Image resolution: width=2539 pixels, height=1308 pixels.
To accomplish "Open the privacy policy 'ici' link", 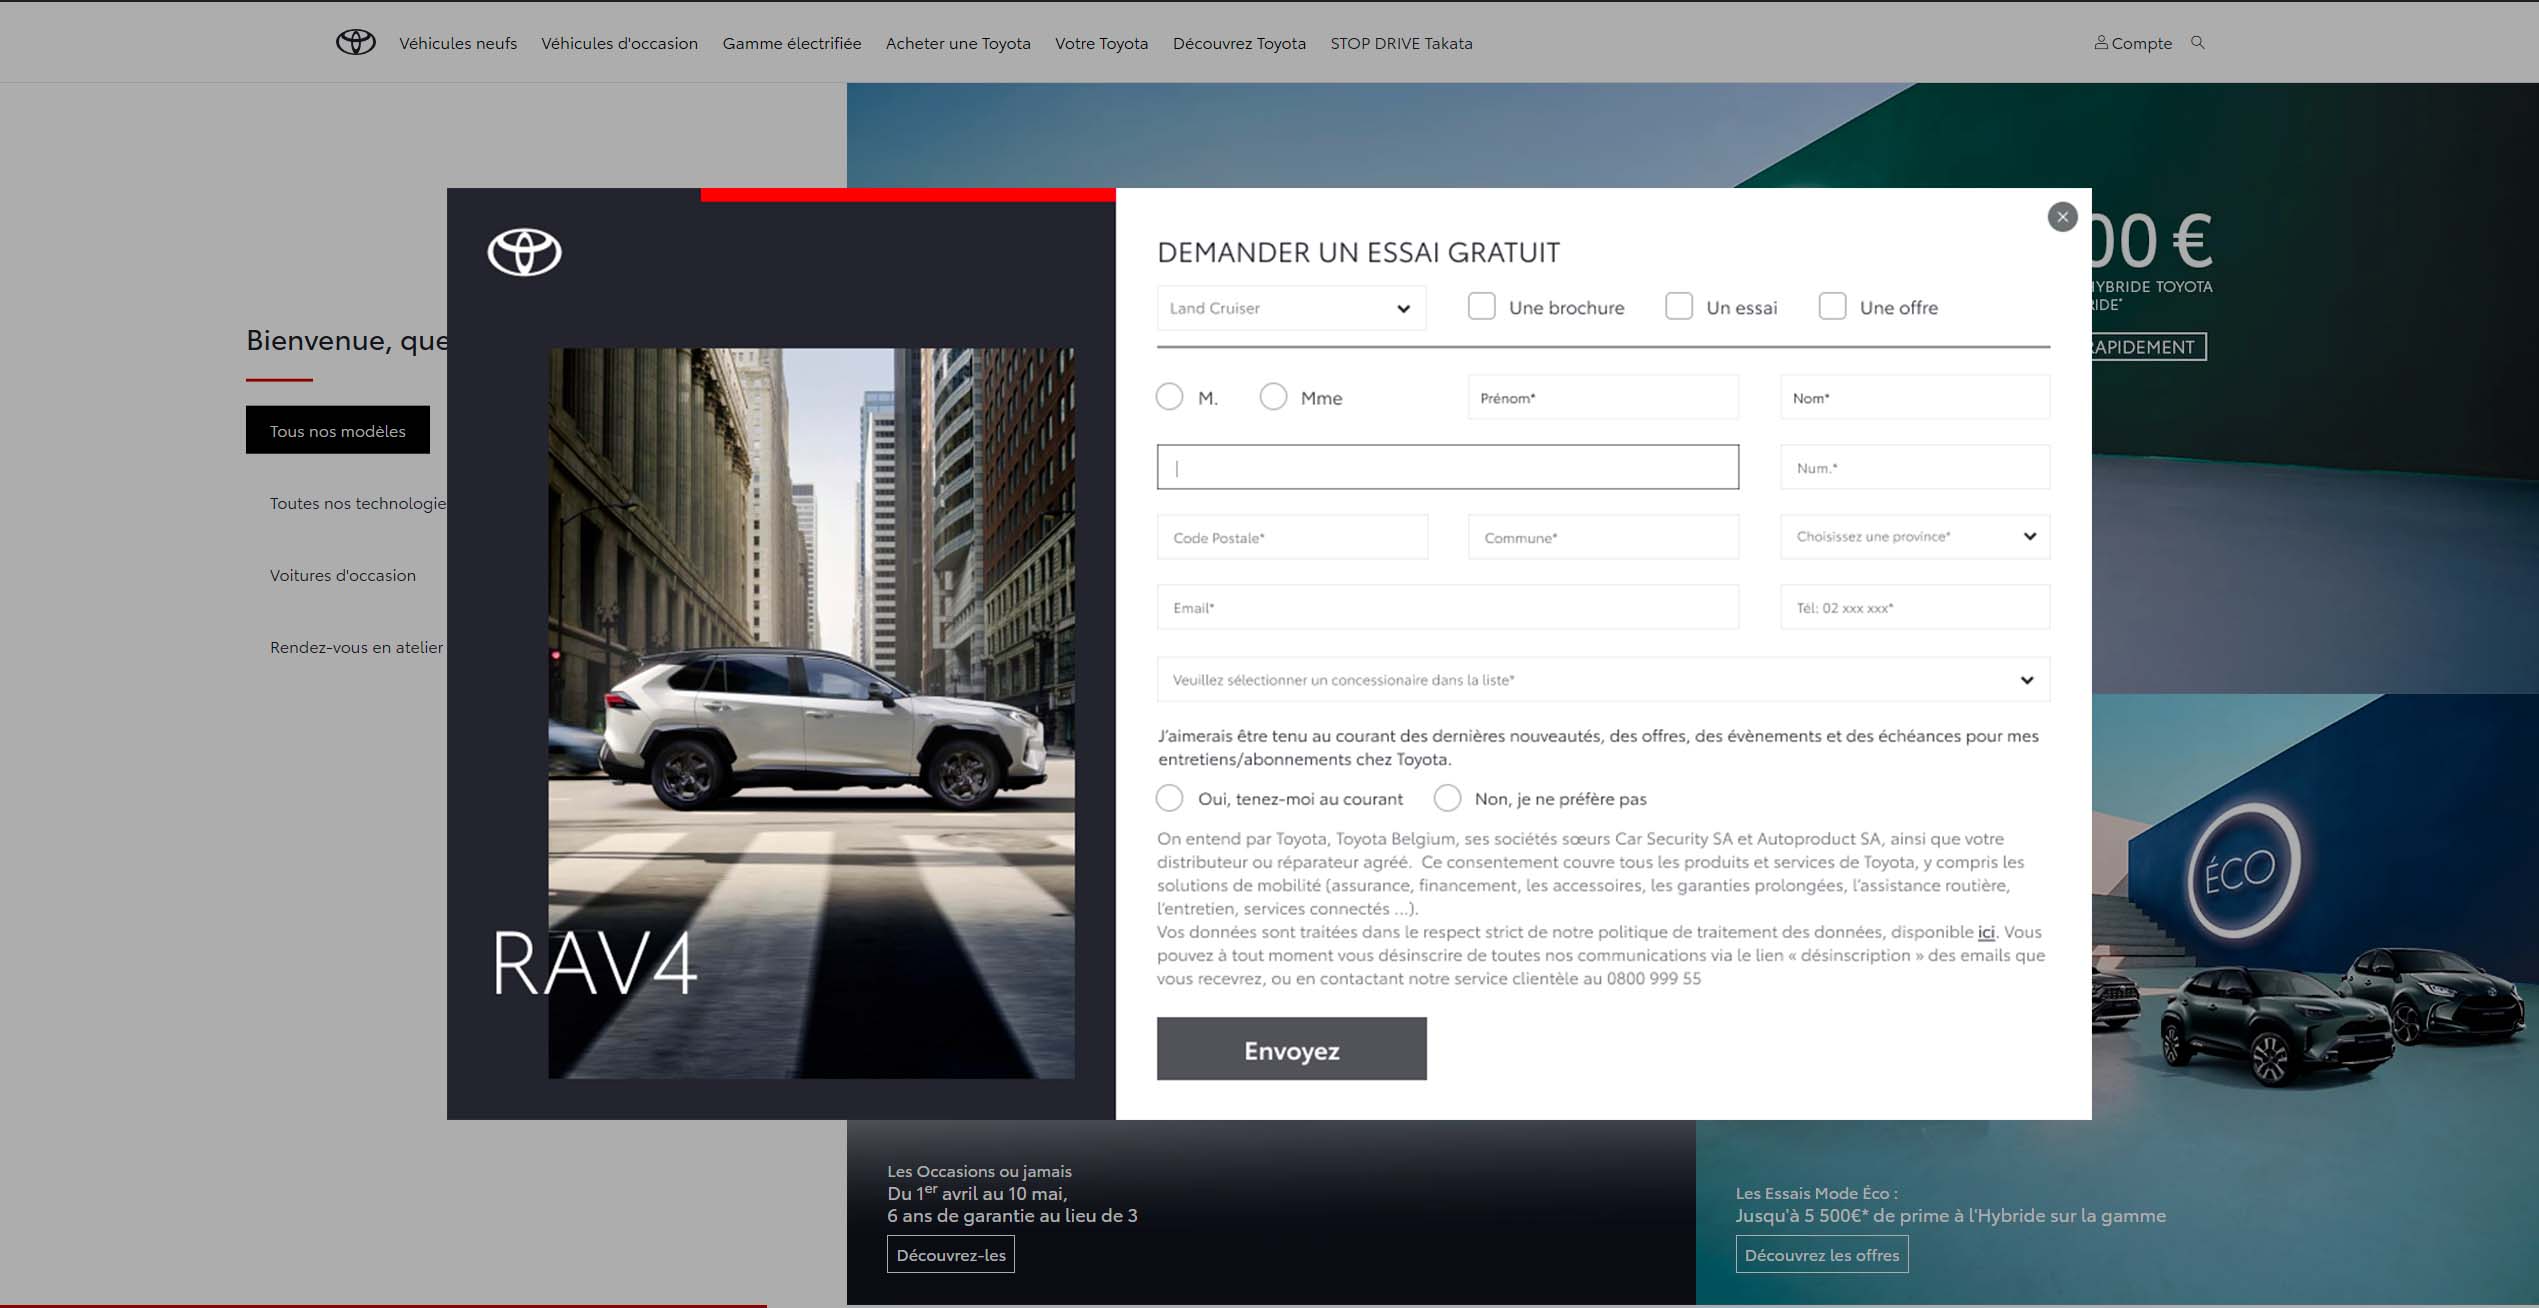I will (1986, 932).
